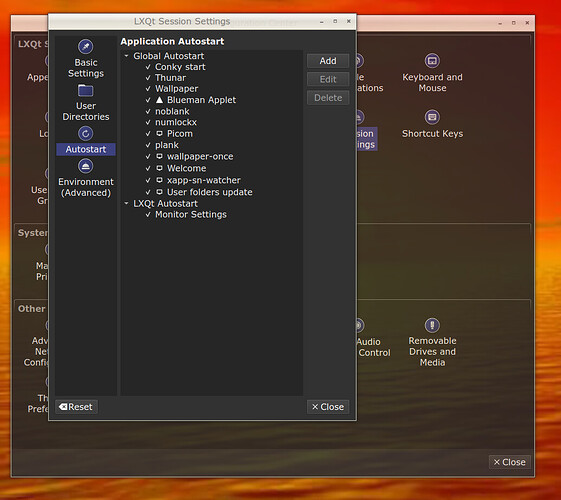The width and height of the screenshot is (561, 500).
Task: Close the Session Settings dialog via Close button
Action: [x=328, y=407]
